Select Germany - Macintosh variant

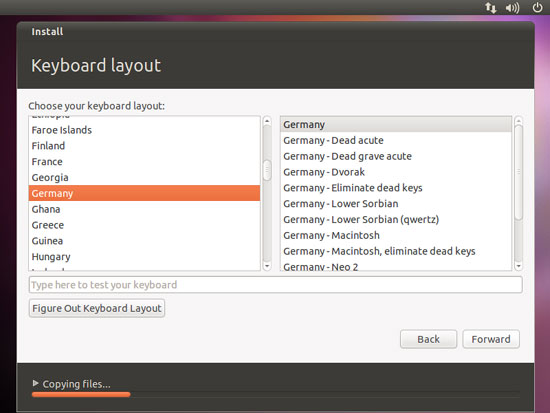pos(396,235)
